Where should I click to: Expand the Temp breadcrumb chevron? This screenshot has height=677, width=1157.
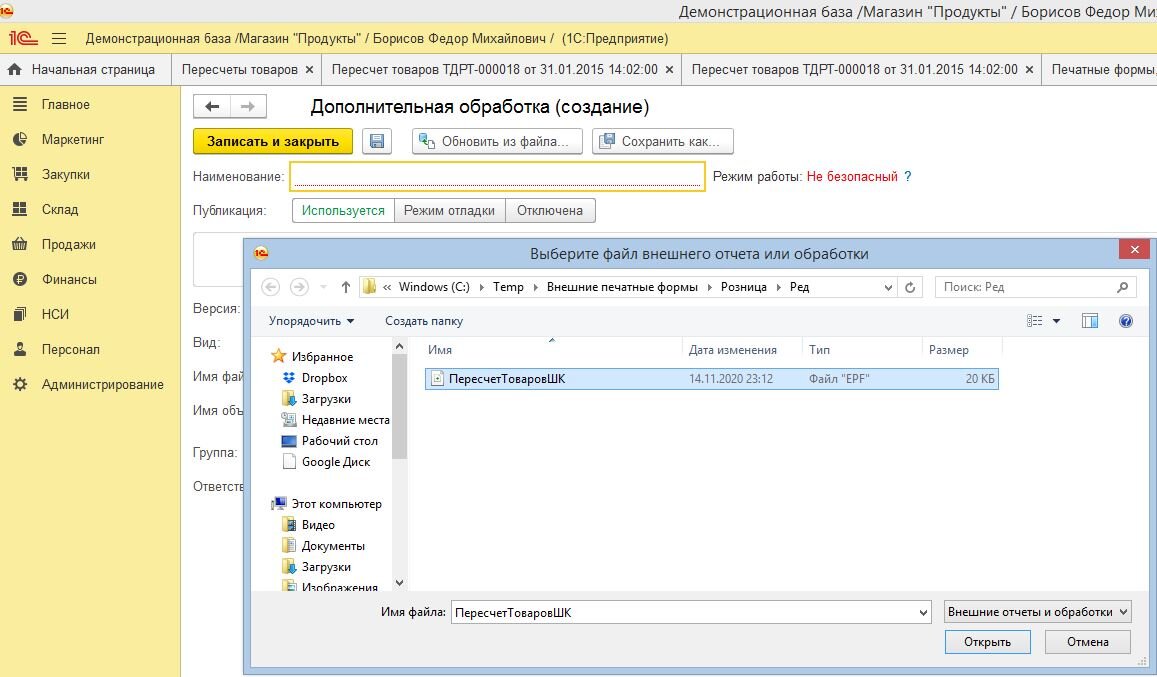535,287
